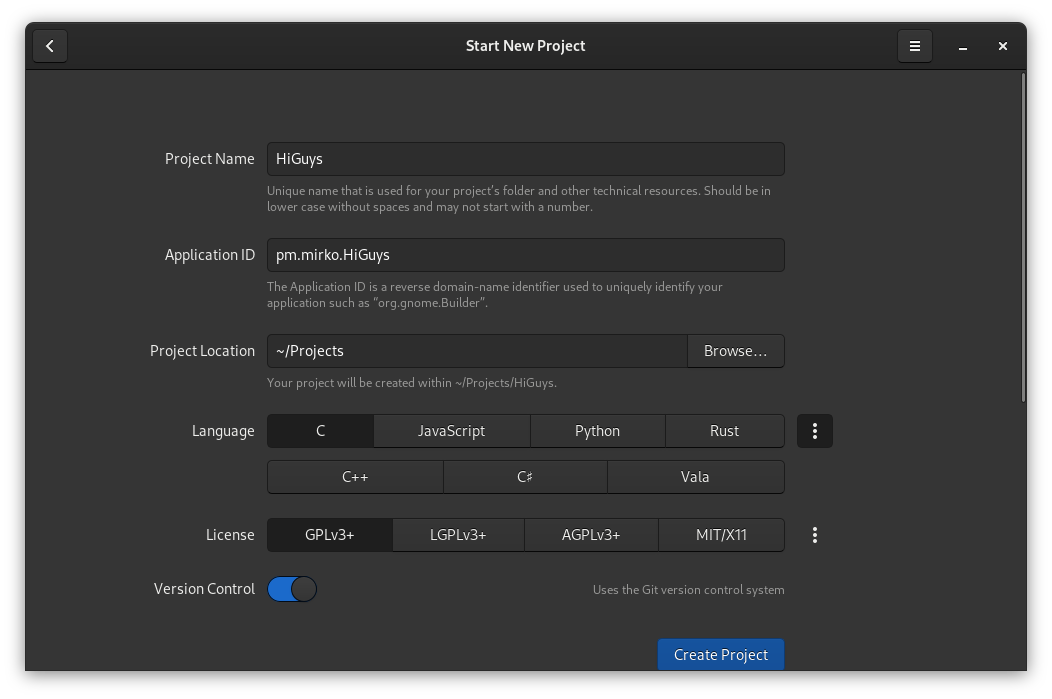Select Rust language option
The height and width of the screenshot is (699, 1052).
pos(724,431)
